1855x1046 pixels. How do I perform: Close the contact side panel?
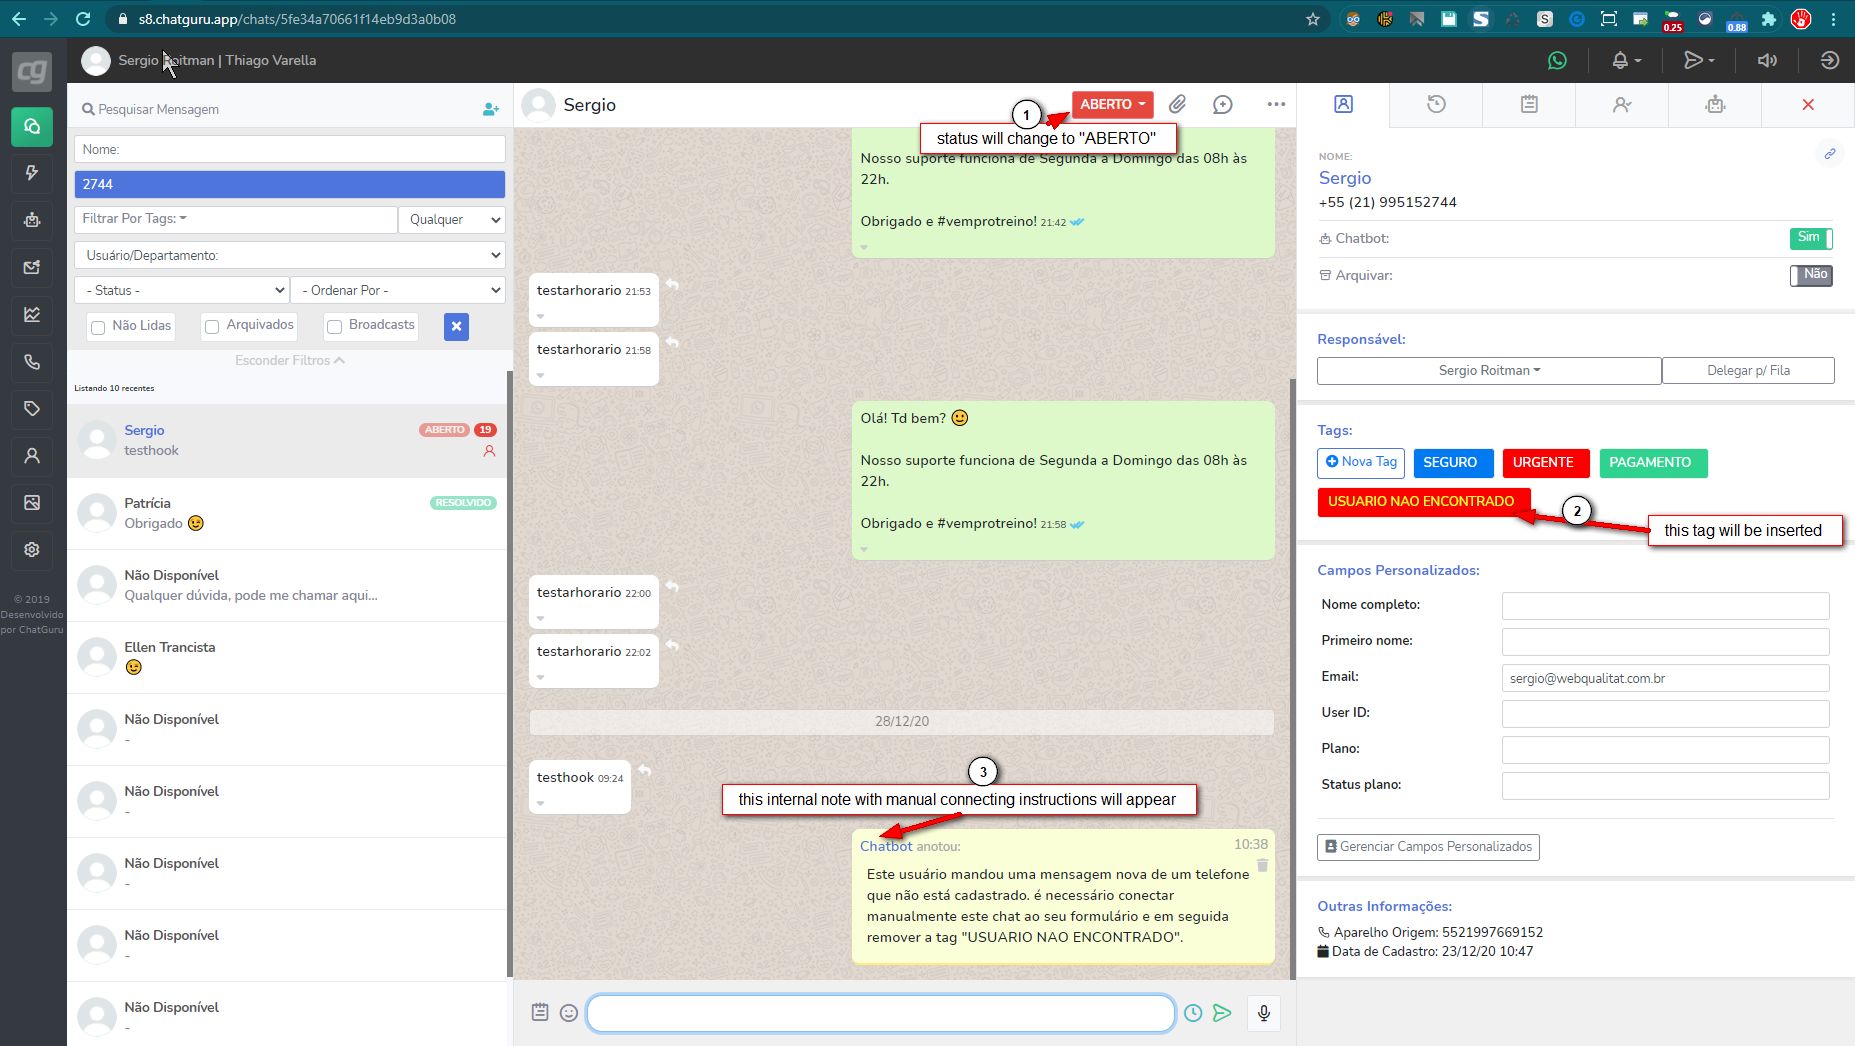1808,104
